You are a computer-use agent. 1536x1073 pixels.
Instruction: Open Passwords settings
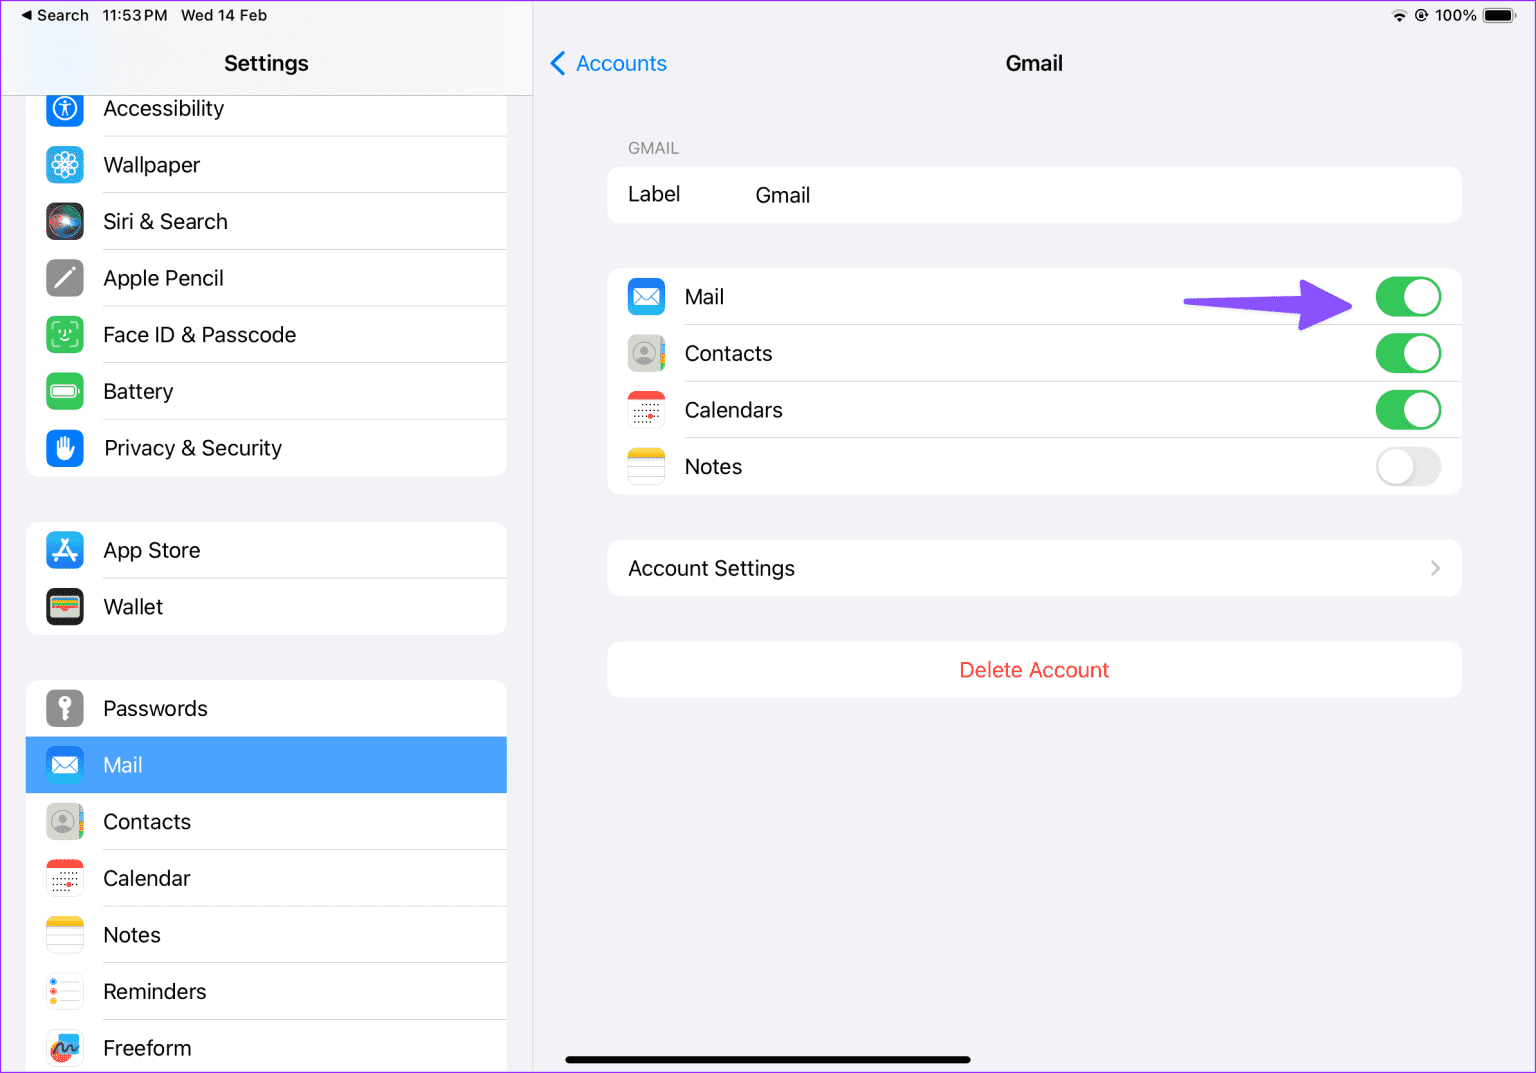point(266,708)
